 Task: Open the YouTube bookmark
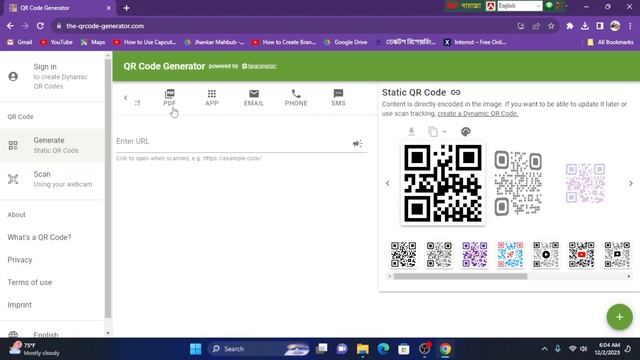[x=56, y=42]
